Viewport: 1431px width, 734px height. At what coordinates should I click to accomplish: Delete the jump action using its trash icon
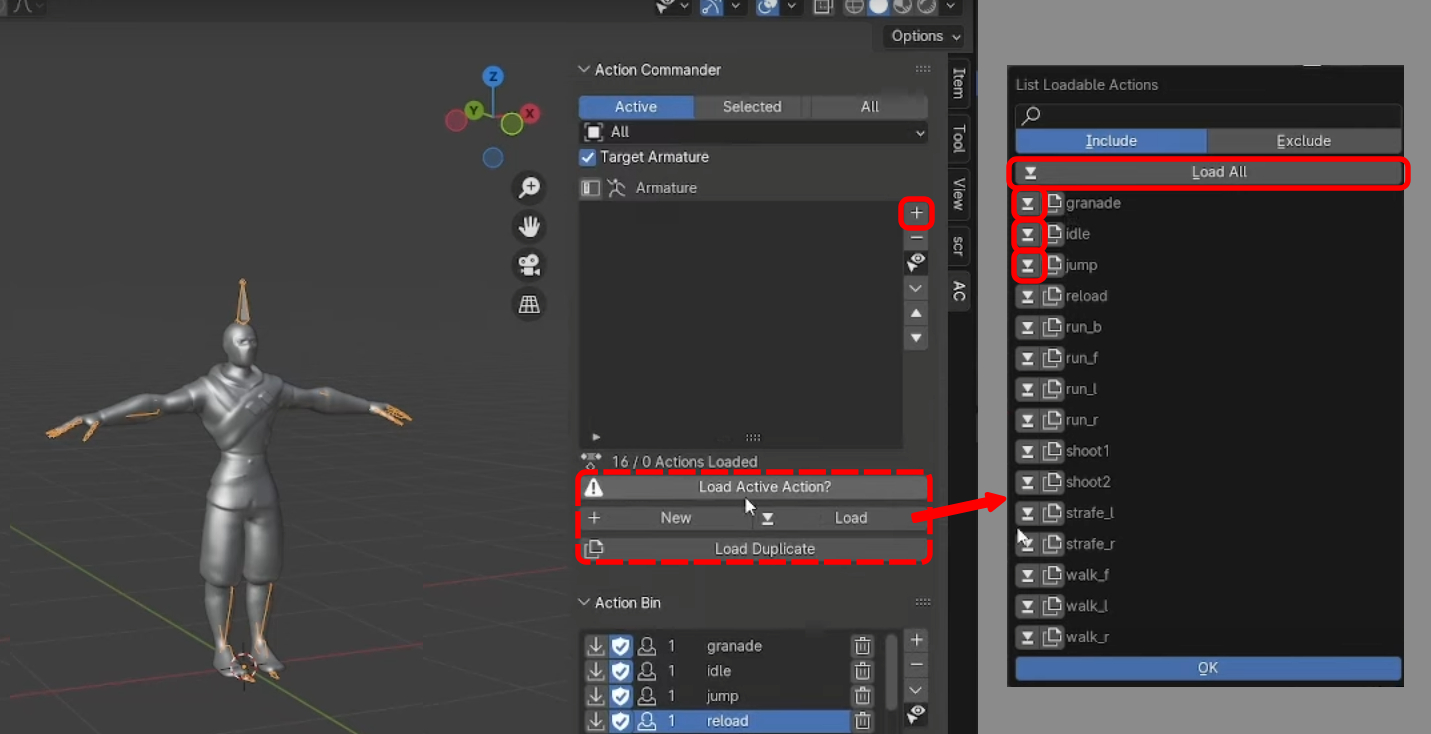[862, 696]
